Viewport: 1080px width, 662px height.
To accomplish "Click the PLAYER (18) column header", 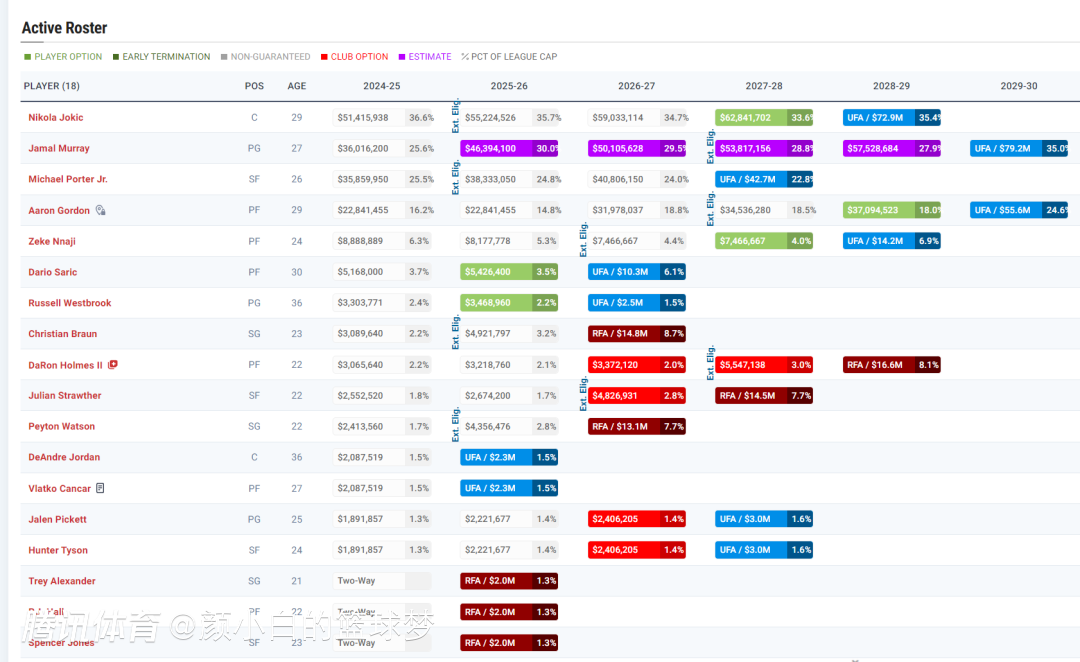I will [x=52, y=86].
